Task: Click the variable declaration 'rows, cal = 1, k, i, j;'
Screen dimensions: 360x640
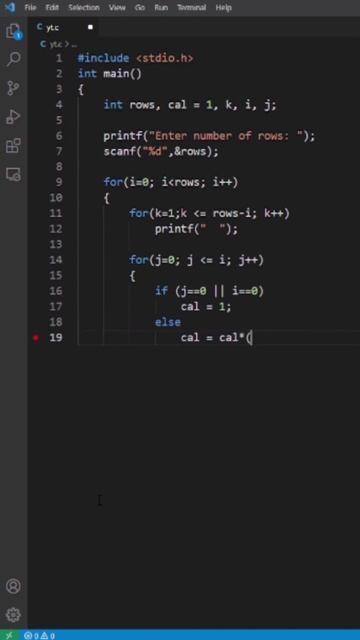Action: tap(203, 105)
